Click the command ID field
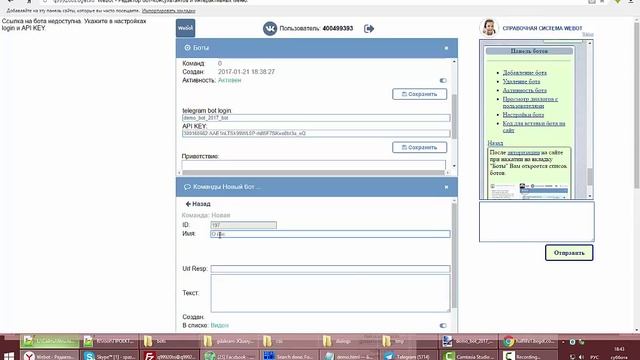 point(244,225)
